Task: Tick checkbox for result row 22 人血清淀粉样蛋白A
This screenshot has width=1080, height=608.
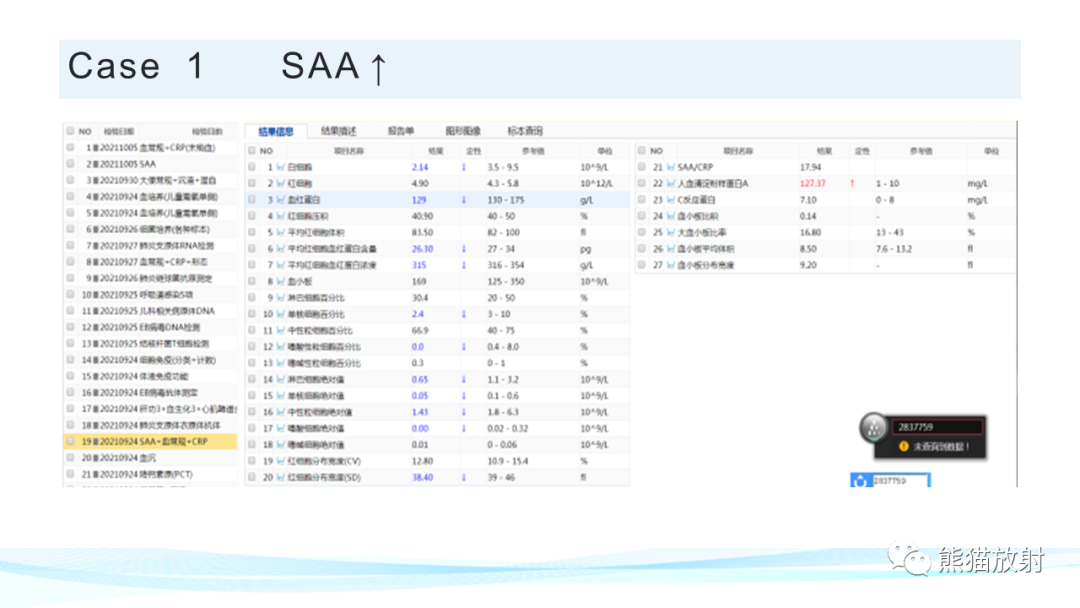Action: pyautogui.click(x=641, y=184)
